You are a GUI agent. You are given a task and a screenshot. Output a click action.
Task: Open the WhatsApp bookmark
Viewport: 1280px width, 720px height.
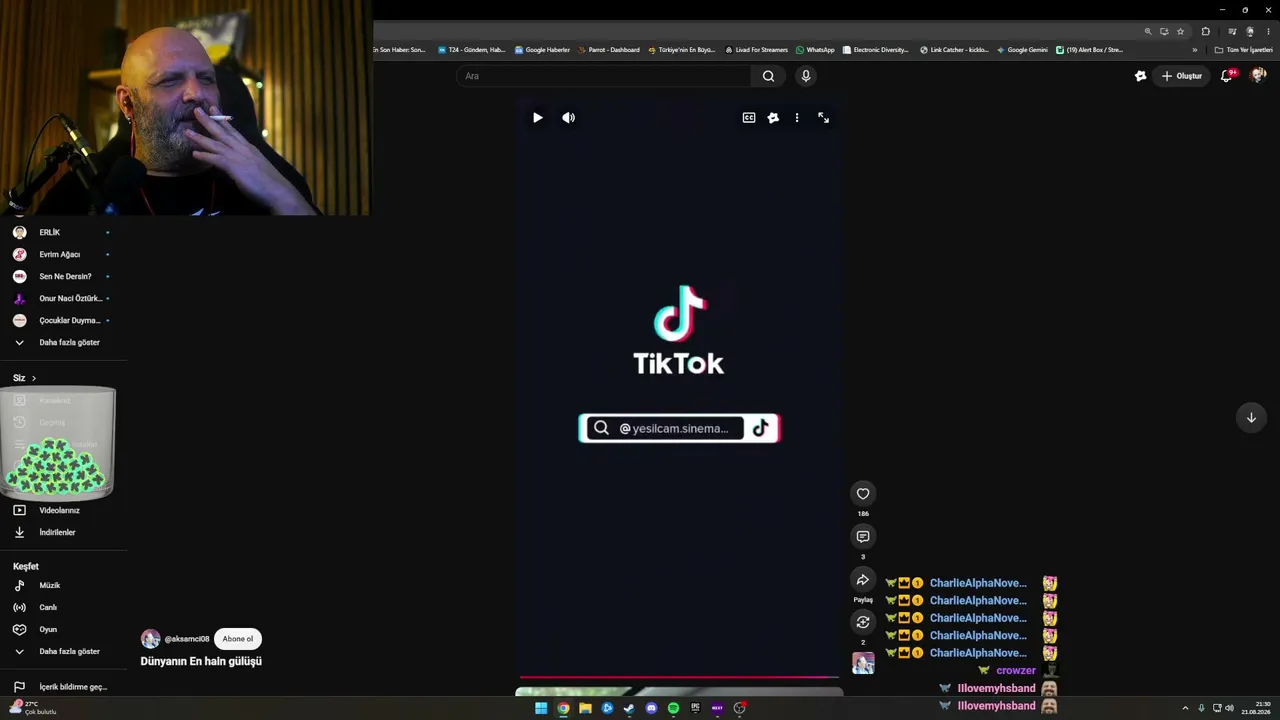click(x=815, y=50)
